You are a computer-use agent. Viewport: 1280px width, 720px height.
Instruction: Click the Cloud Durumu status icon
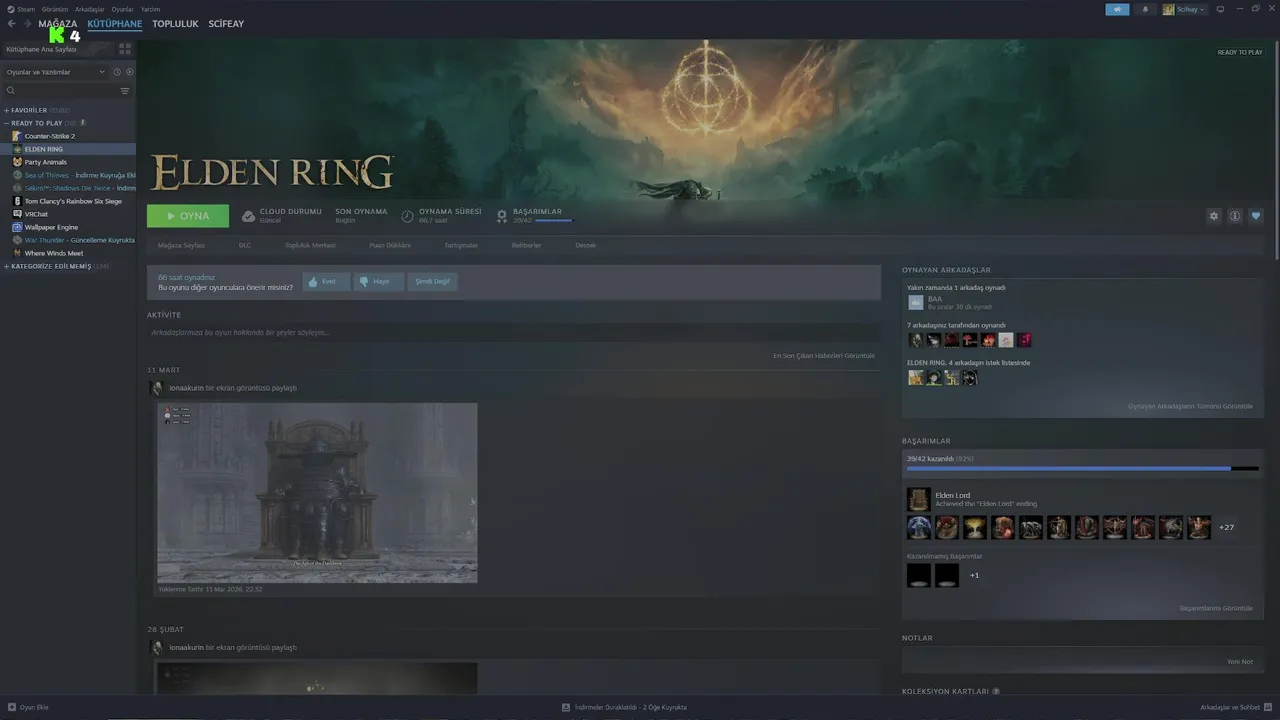click(x=248, y=216)
